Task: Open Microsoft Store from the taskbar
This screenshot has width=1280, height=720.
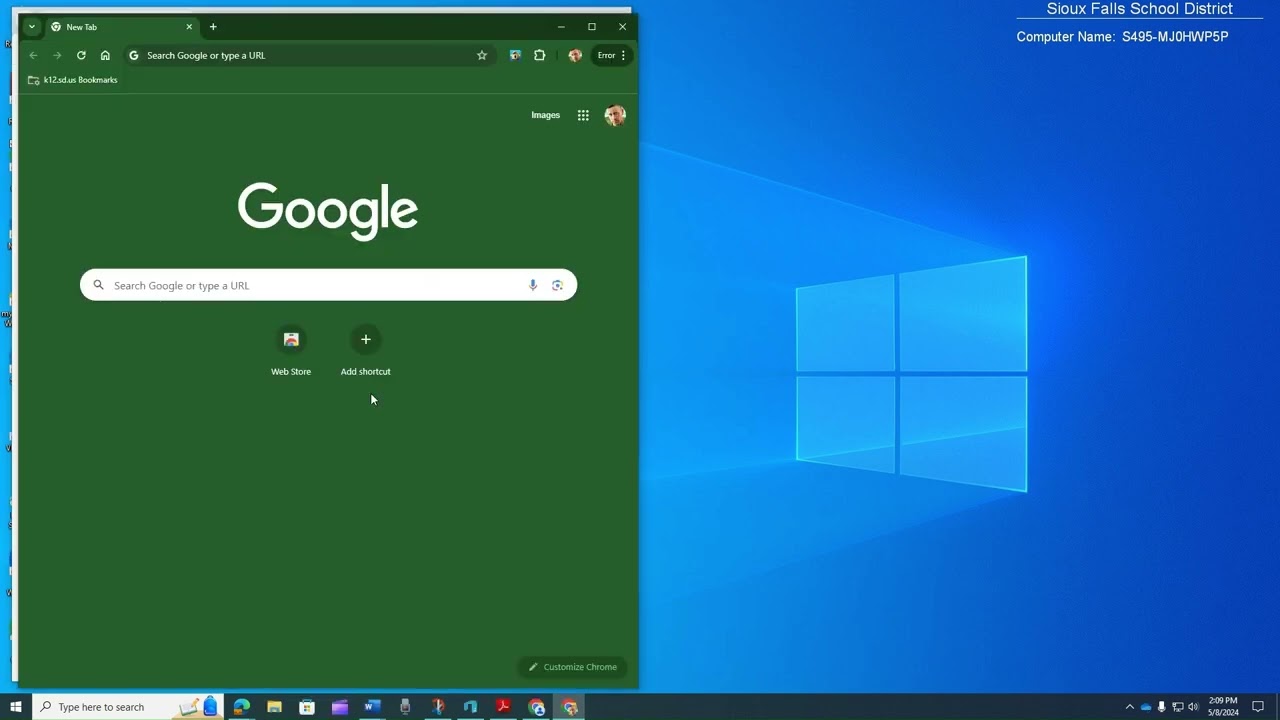Action: (x=307, y=707)
